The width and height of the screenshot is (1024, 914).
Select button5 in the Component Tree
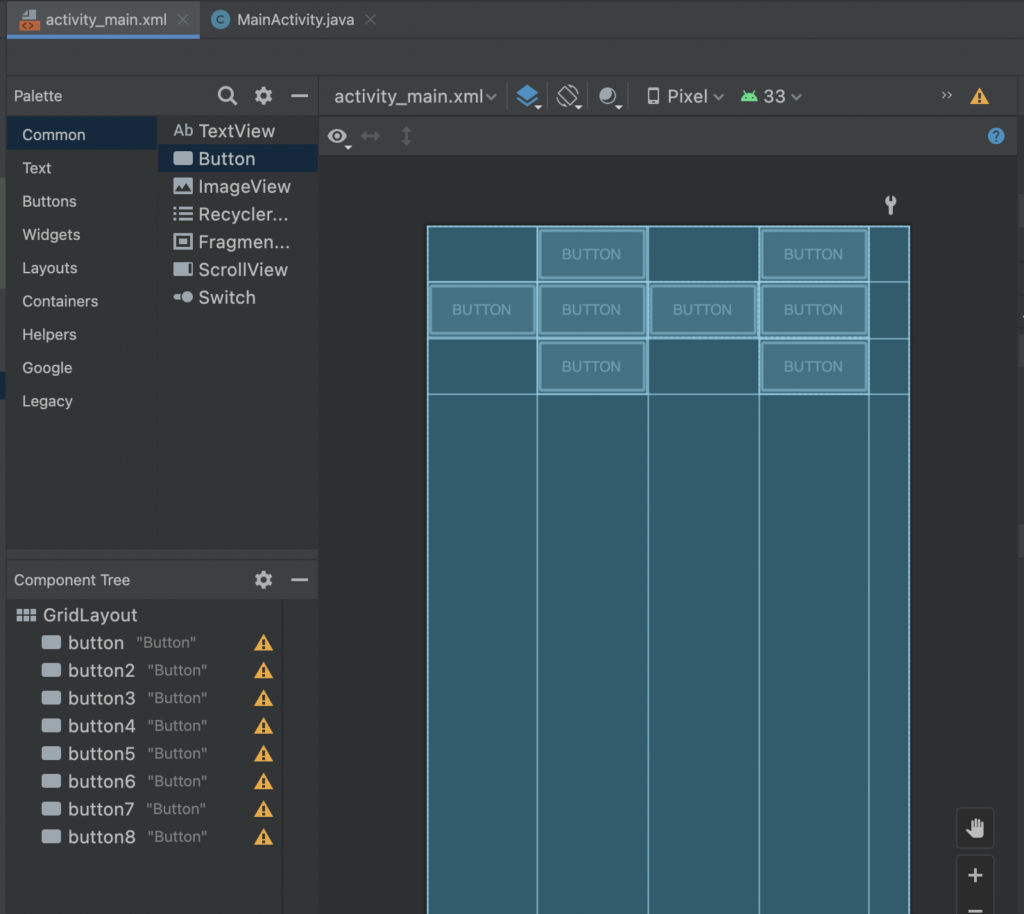point(100,753)
